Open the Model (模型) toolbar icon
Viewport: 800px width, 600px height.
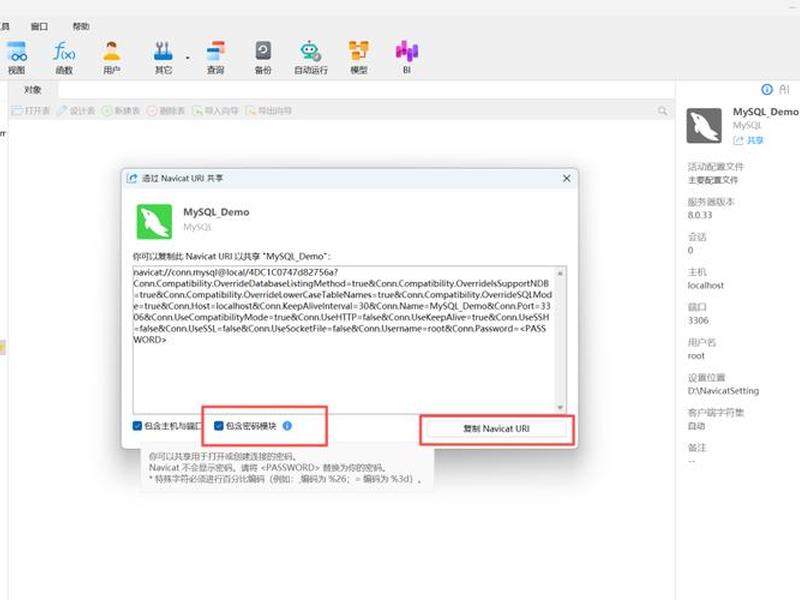click(359, 57)
